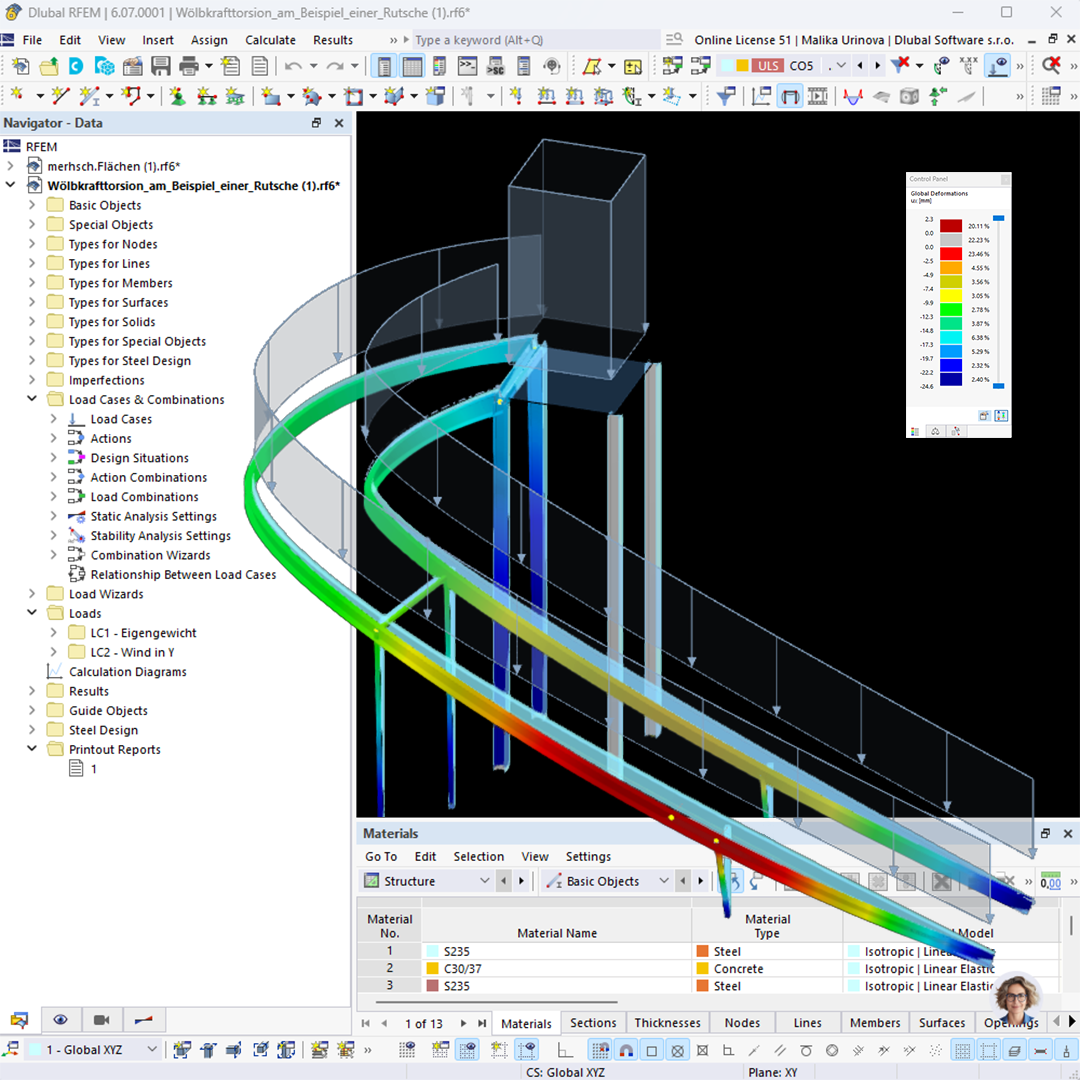Toggle the magnet object snap button
The height and width of the screenshot is (1080, 1080).
click(626, 1050)
